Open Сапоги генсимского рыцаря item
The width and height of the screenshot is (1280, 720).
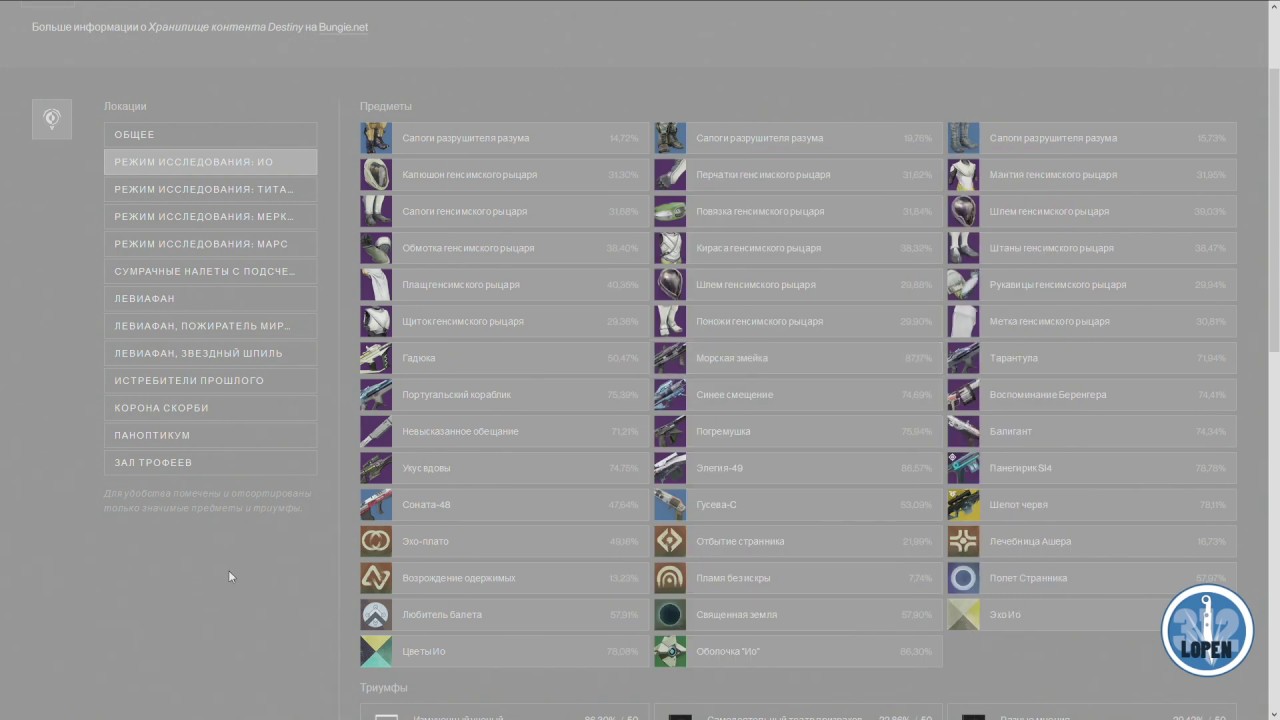pyautogui.click(x=504, y=211)
